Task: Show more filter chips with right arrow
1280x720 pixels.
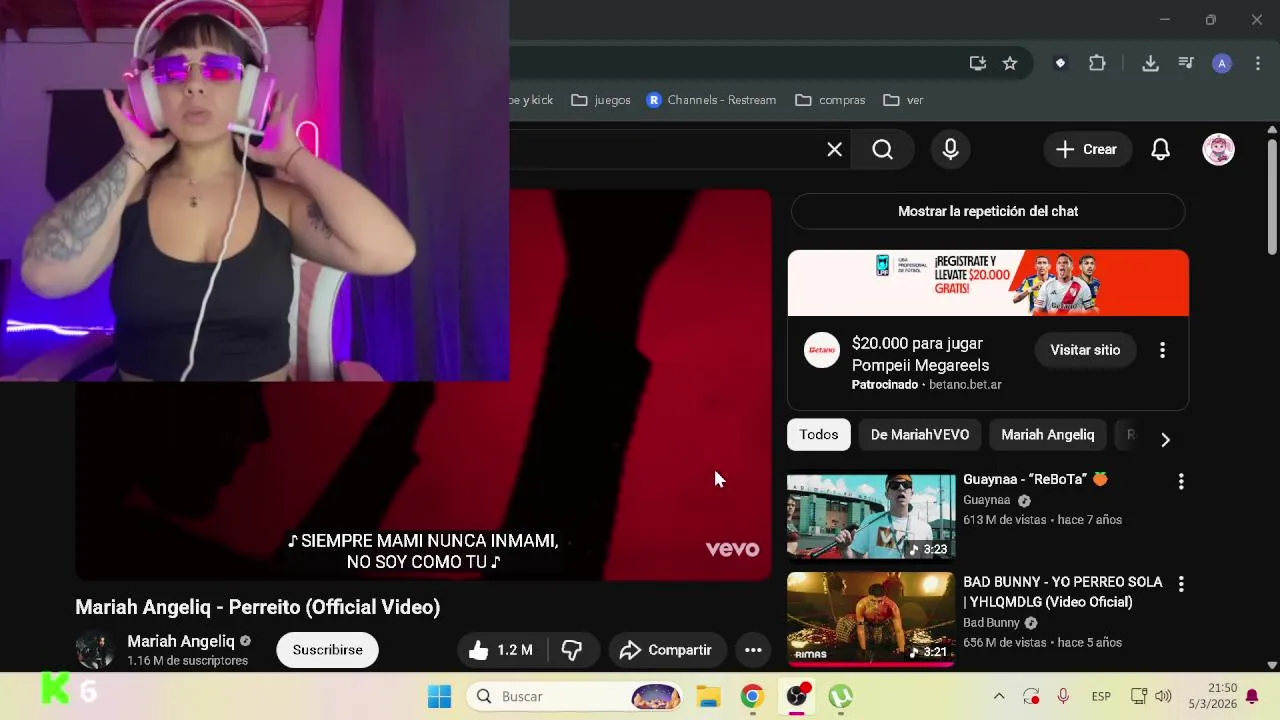Action: (1165, 439)
